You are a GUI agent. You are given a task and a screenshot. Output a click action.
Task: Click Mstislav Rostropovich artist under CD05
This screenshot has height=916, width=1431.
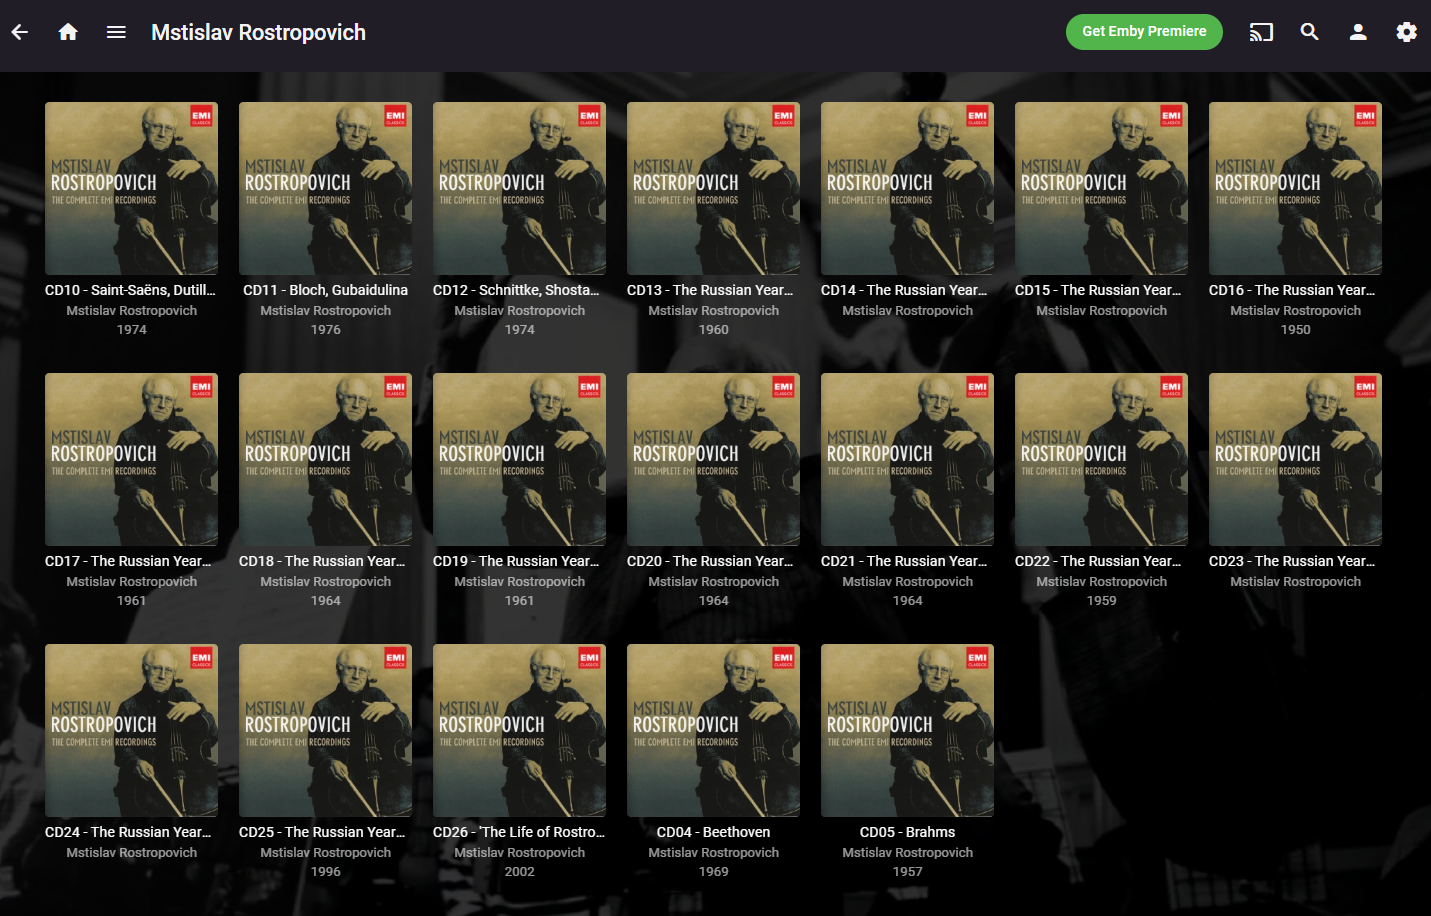tap(907, 853)
